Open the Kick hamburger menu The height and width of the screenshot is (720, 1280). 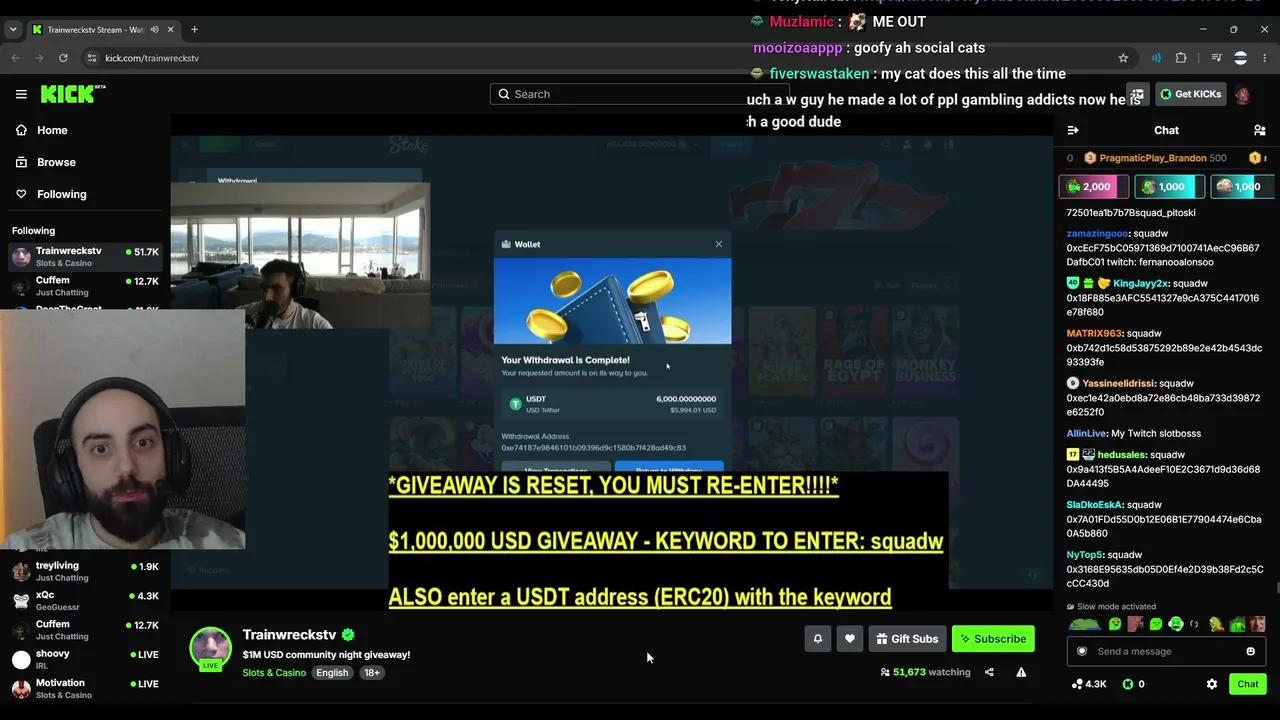pos(21,94)
